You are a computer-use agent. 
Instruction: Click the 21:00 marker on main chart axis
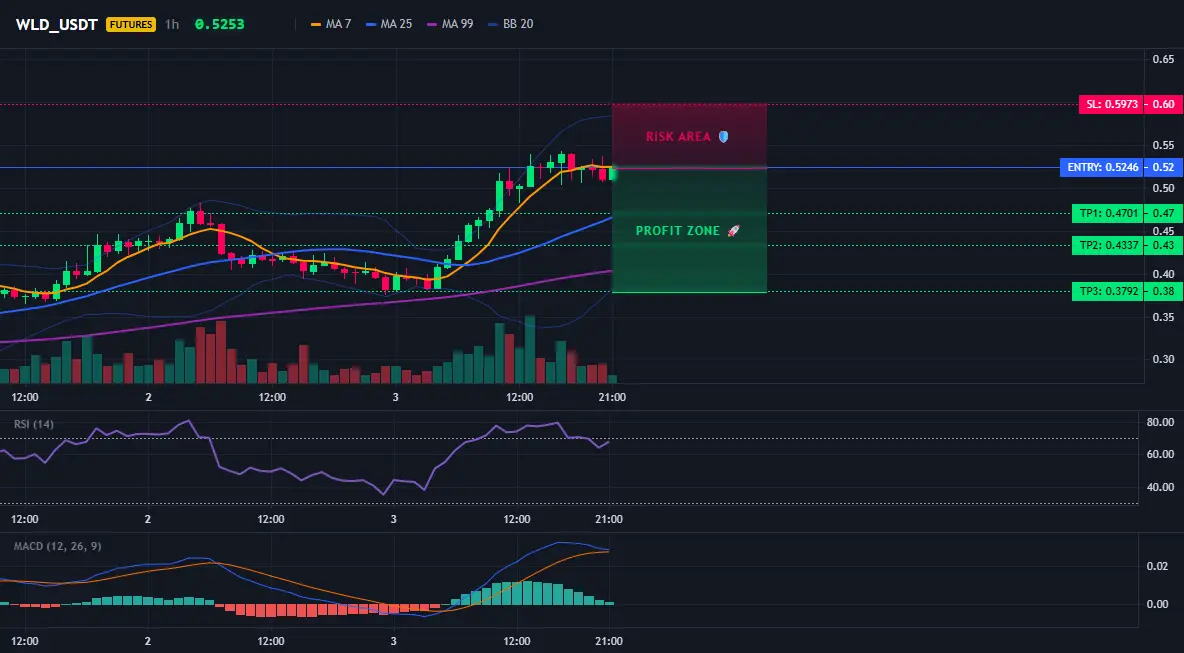click(x=612, y=397)
